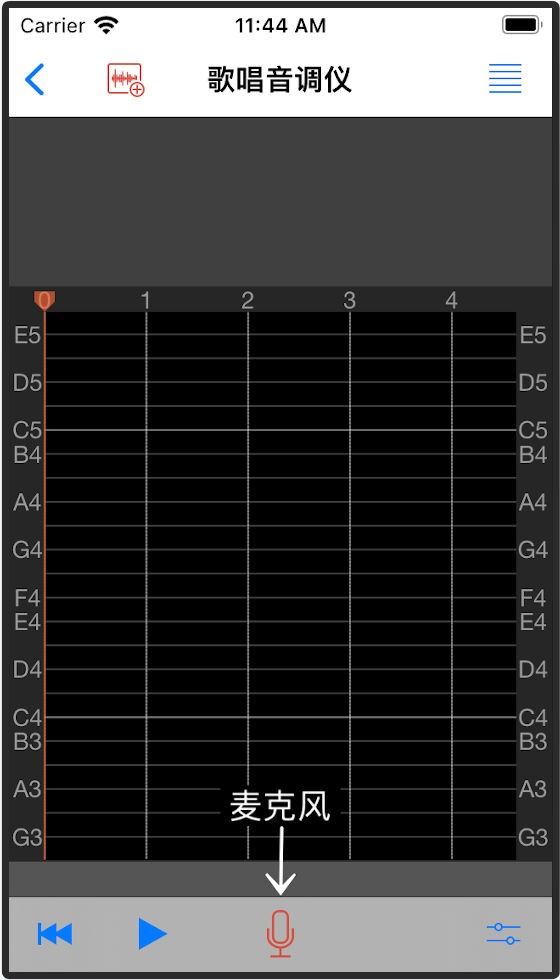The width and height of the screenshot is (560, 980).
Task: Select the left C4 pitch label
Action: click(28, 718)
